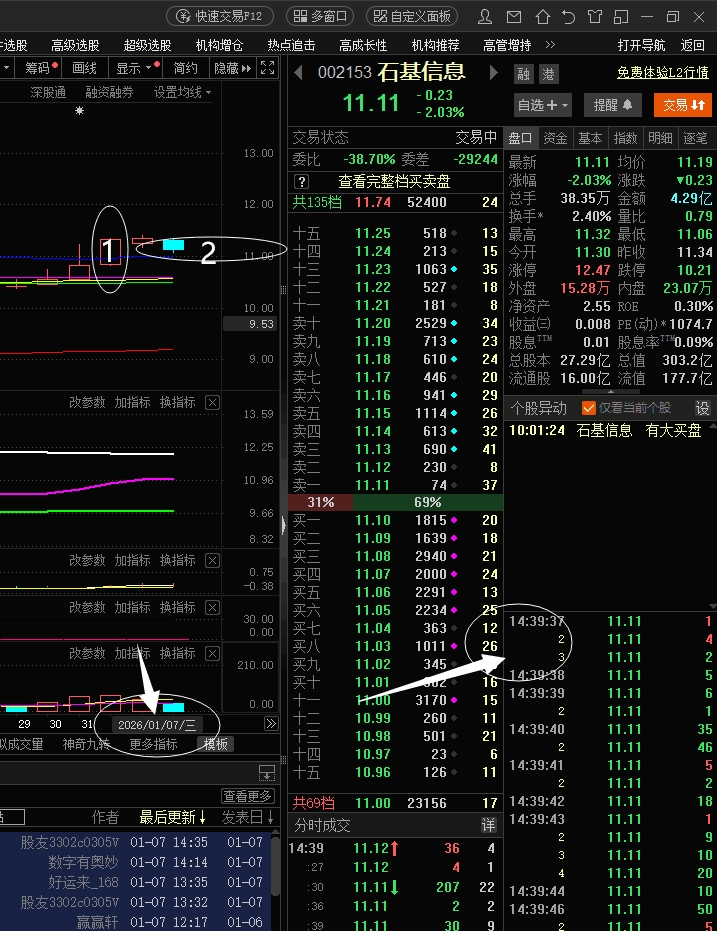This screenshot has height=931, width=717.
Task: Click 模板 template button
Action: click(215, 745)
